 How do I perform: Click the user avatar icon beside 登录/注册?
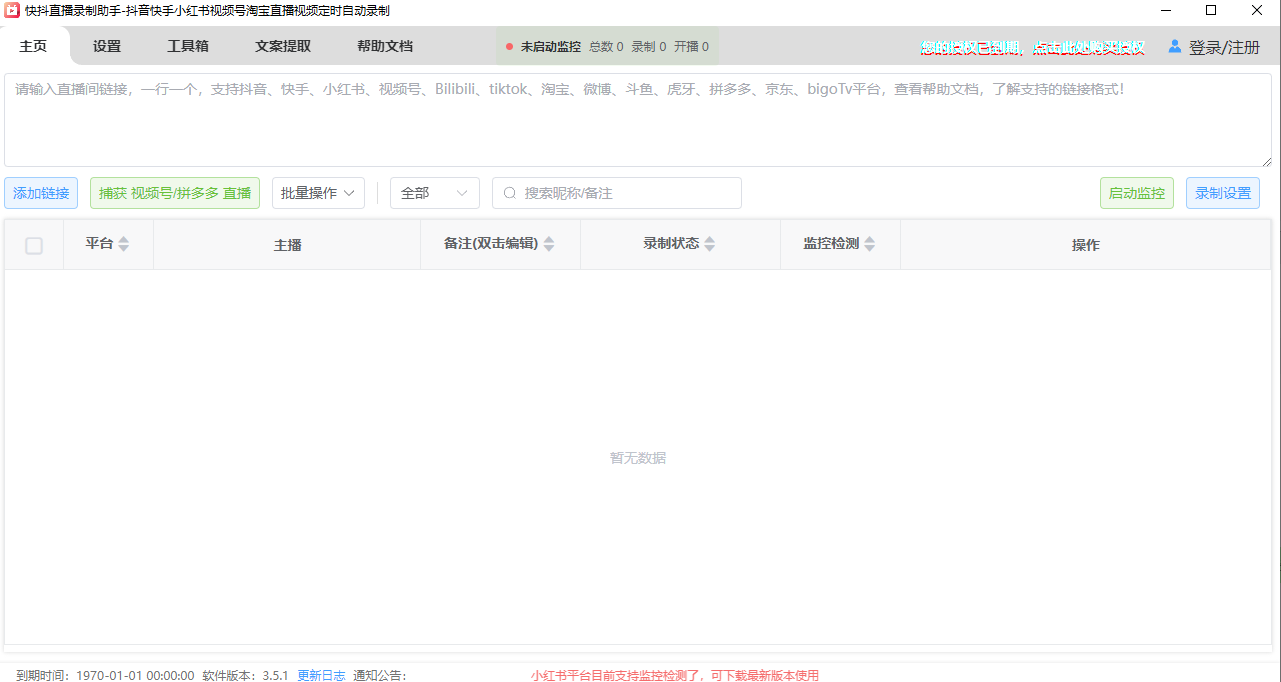(x=1174, y=46)
